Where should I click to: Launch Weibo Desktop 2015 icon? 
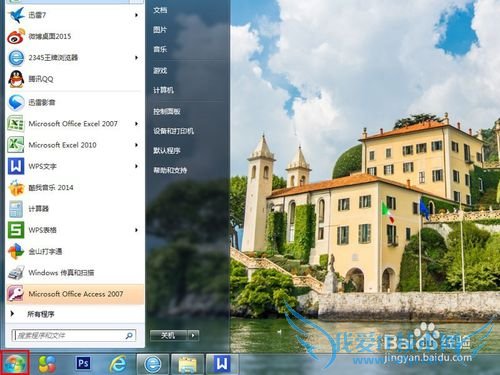tap(16, 36)
